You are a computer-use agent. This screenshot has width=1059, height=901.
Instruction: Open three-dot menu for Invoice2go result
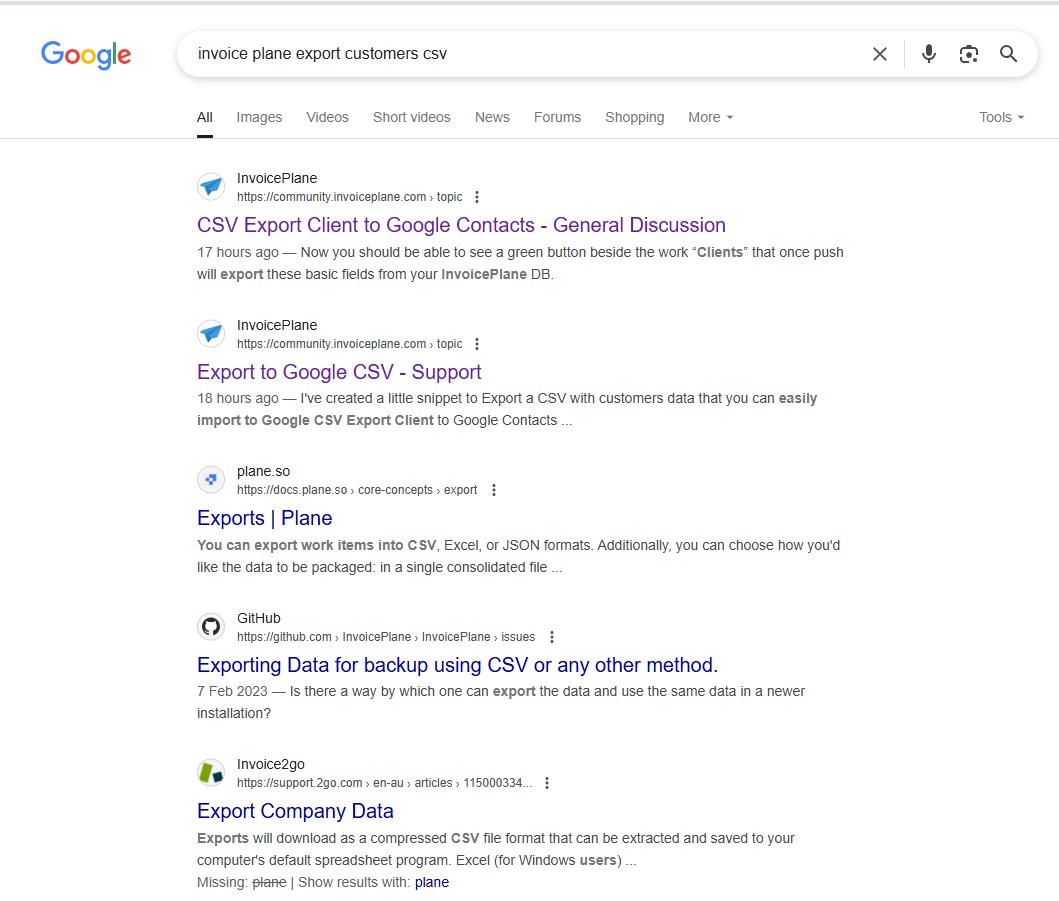(547, 783)
